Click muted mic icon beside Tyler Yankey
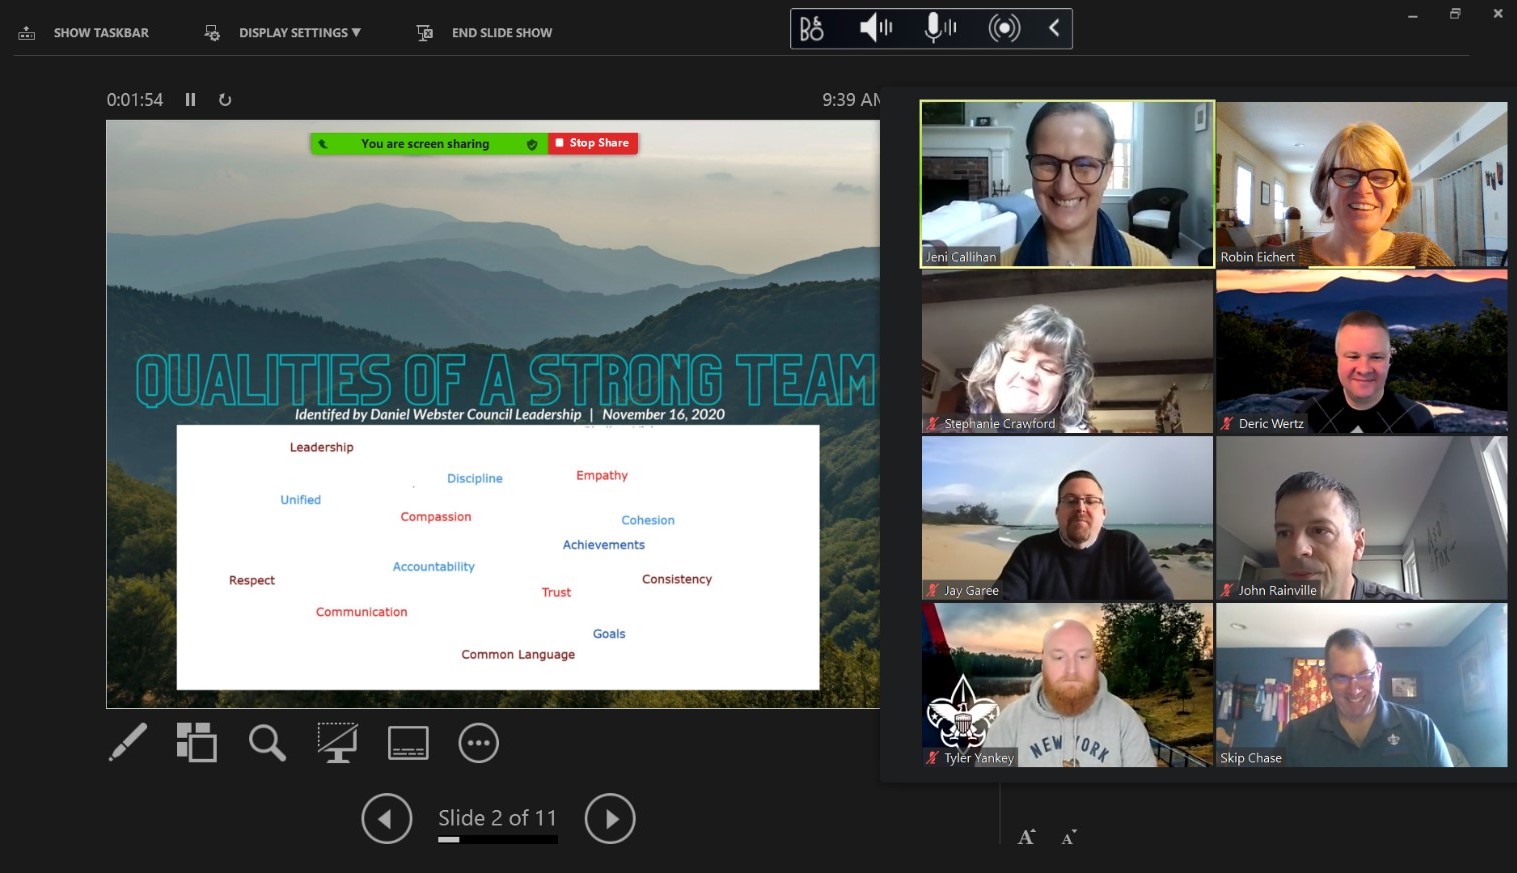The image size is (1517, 873). point(933,758)
